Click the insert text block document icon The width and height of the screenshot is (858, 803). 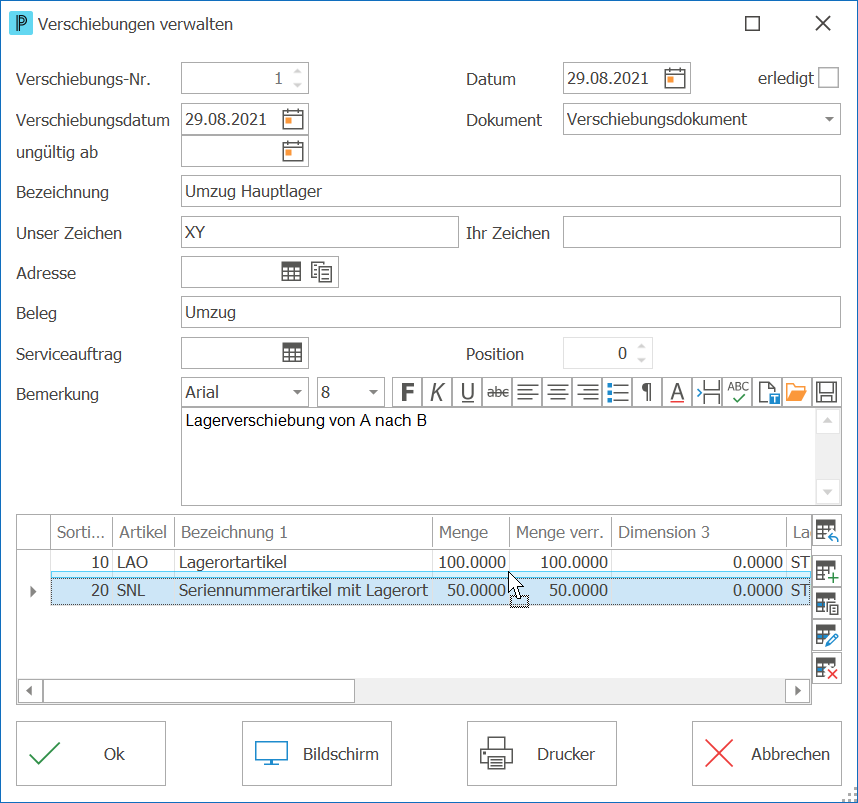coord(768,392)
